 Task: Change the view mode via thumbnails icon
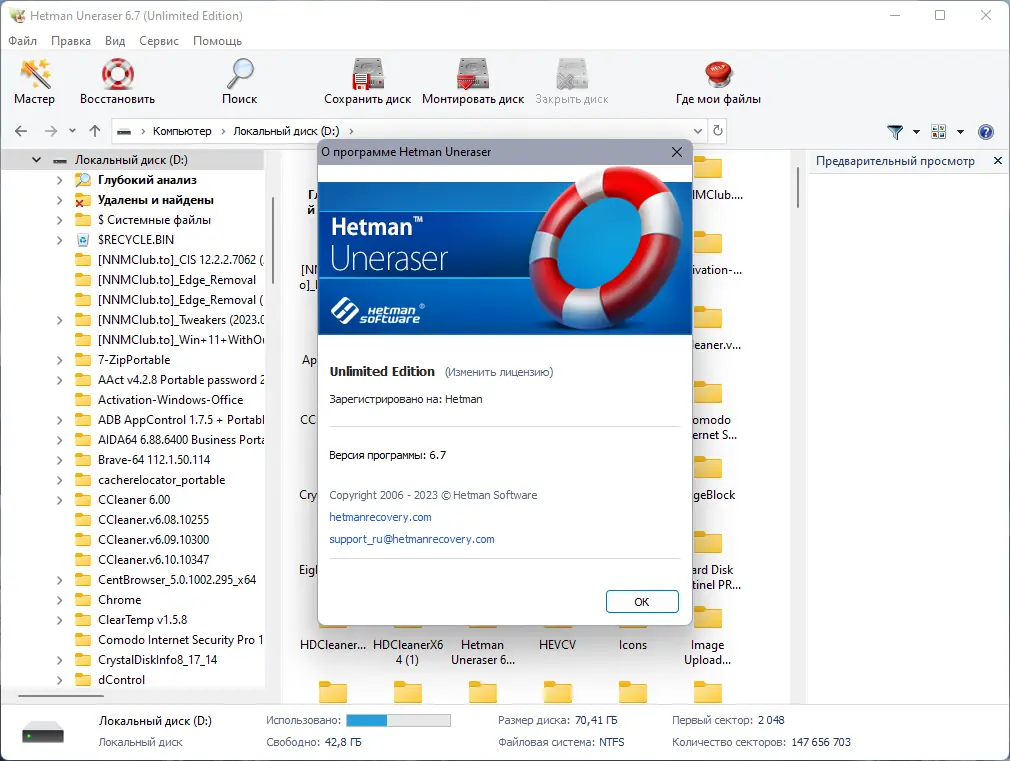938,131
